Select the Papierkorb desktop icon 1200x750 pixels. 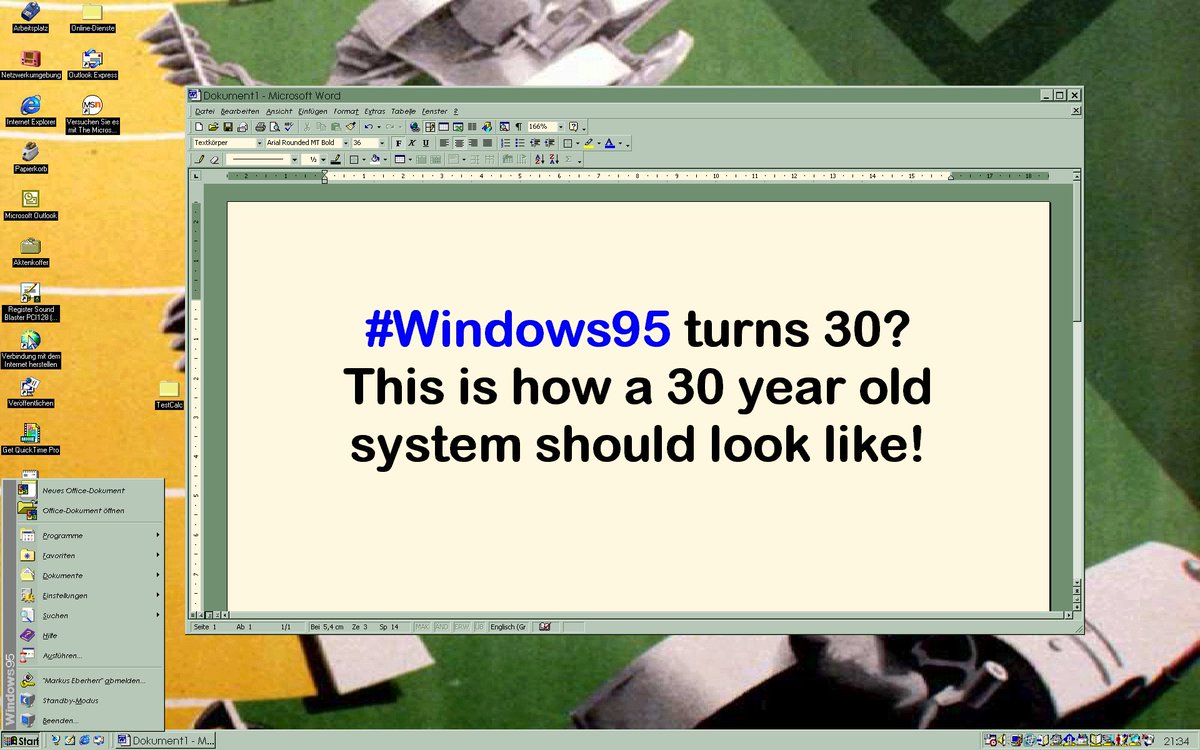(31, 157)
